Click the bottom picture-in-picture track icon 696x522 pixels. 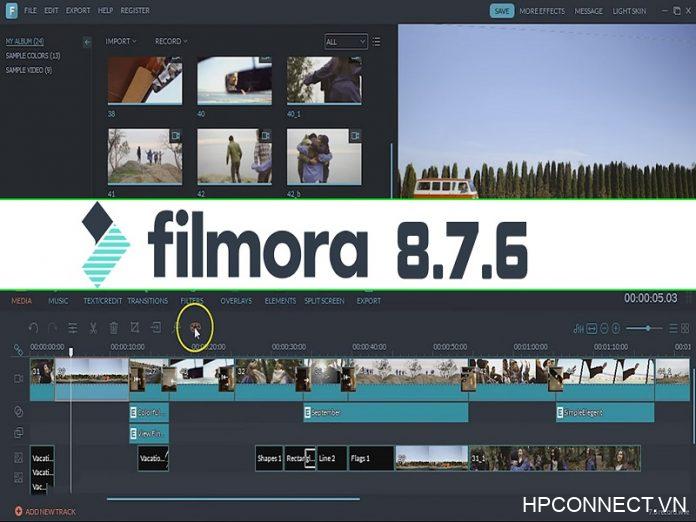[x=18, y=478]
